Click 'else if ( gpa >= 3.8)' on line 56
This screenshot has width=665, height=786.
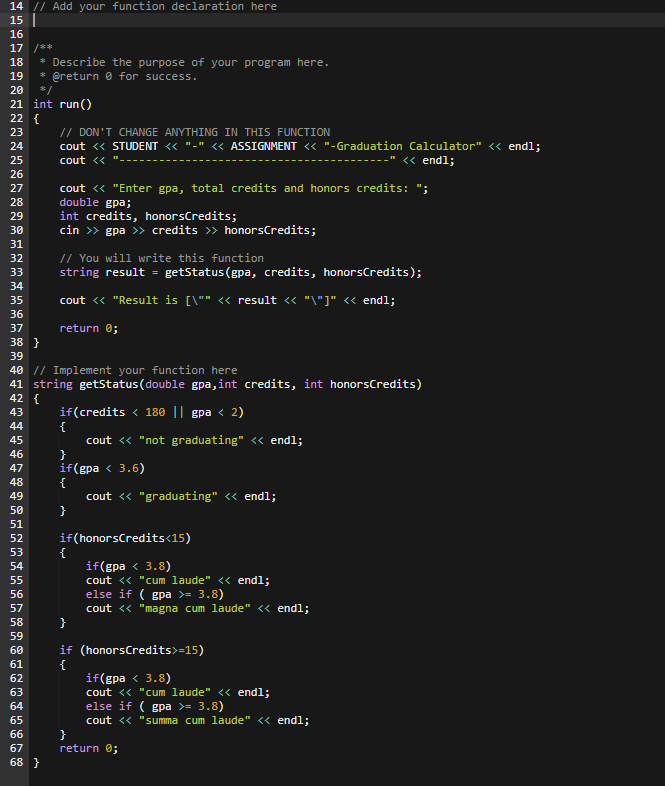(x=155, y=595)
